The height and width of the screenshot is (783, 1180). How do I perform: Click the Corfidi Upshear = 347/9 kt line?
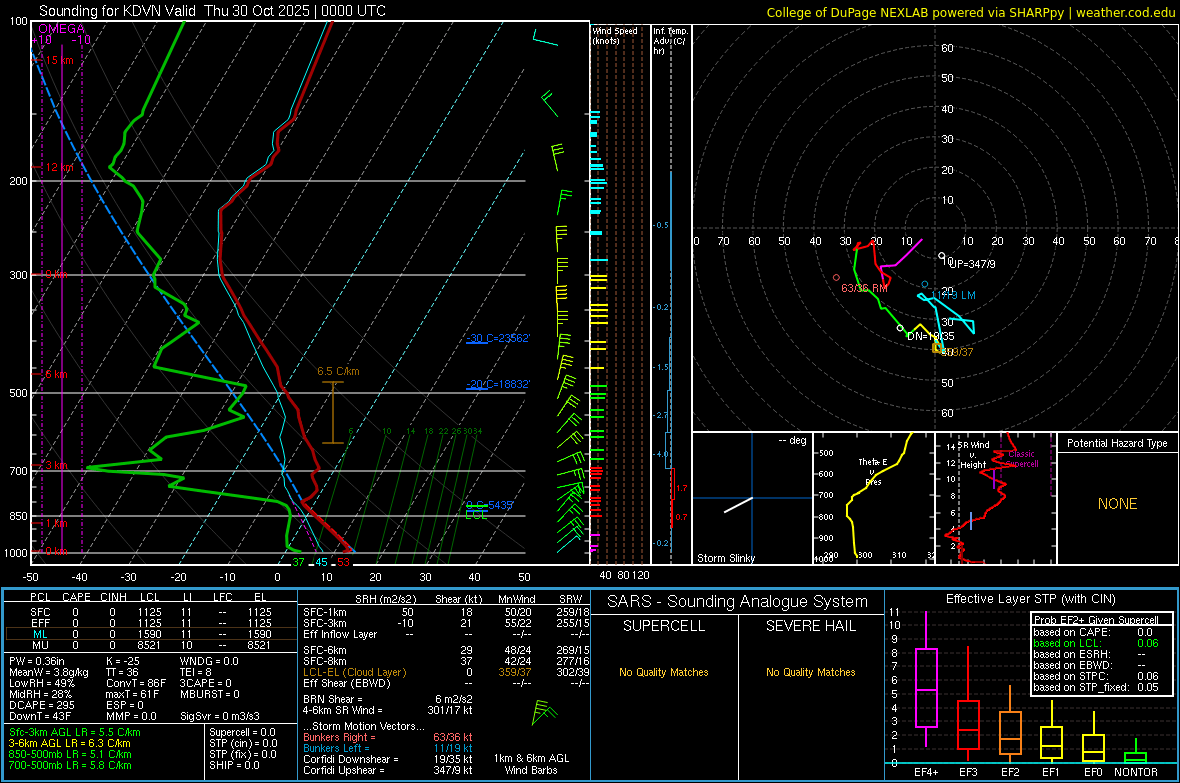[388, 770]
